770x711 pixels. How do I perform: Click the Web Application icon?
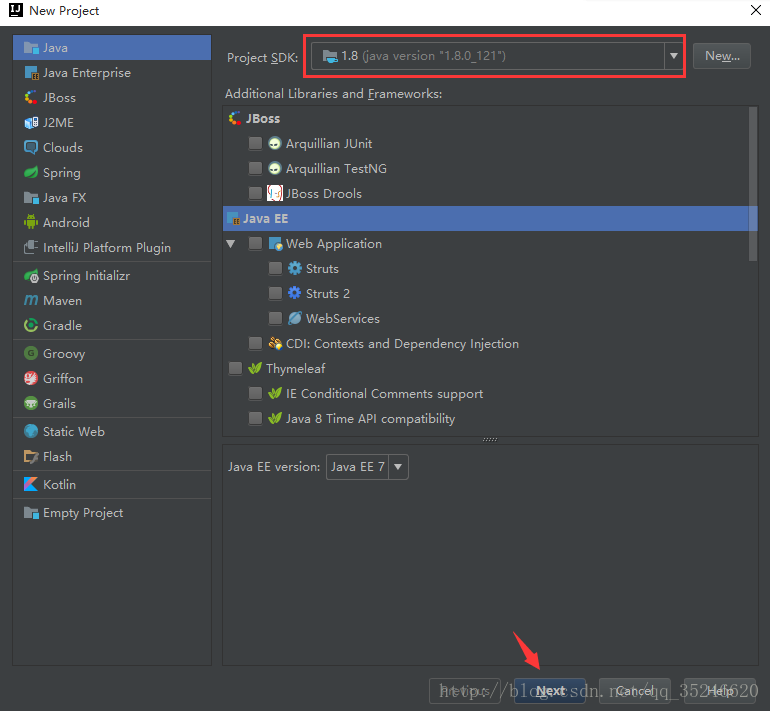point(275,244)
